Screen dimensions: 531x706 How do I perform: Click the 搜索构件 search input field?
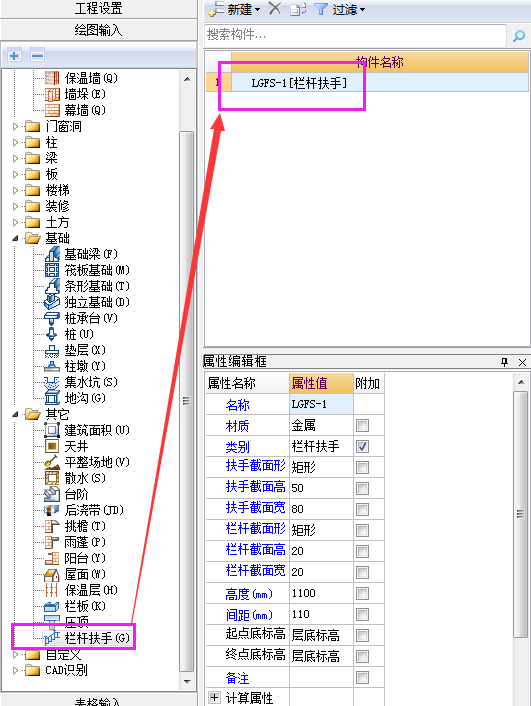point(355,35)
